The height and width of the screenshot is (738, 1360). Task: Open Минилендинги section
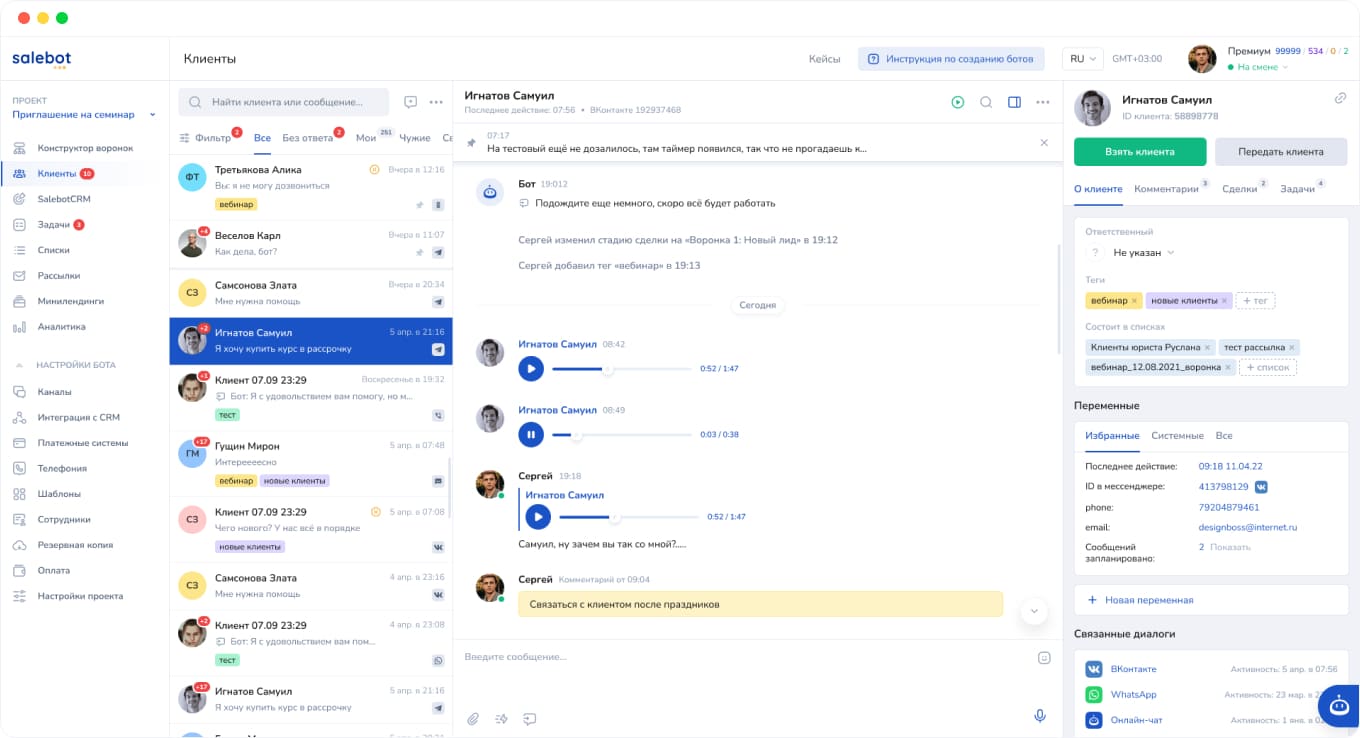tap(70, 301)
